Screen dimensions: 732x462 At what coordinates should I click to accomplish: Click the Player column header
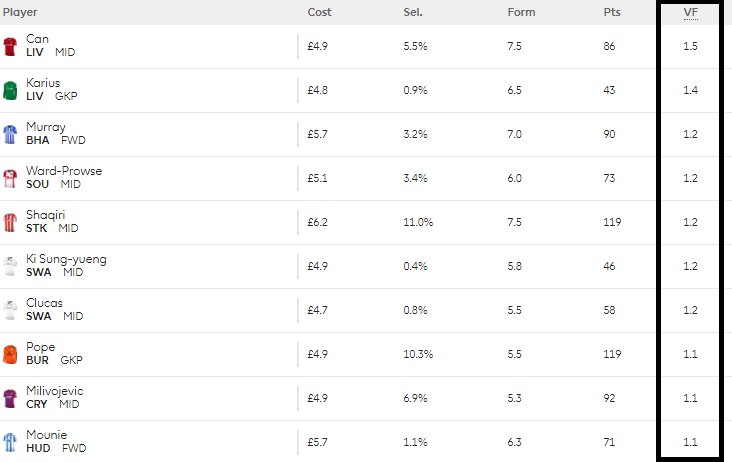tap(20, 12)
